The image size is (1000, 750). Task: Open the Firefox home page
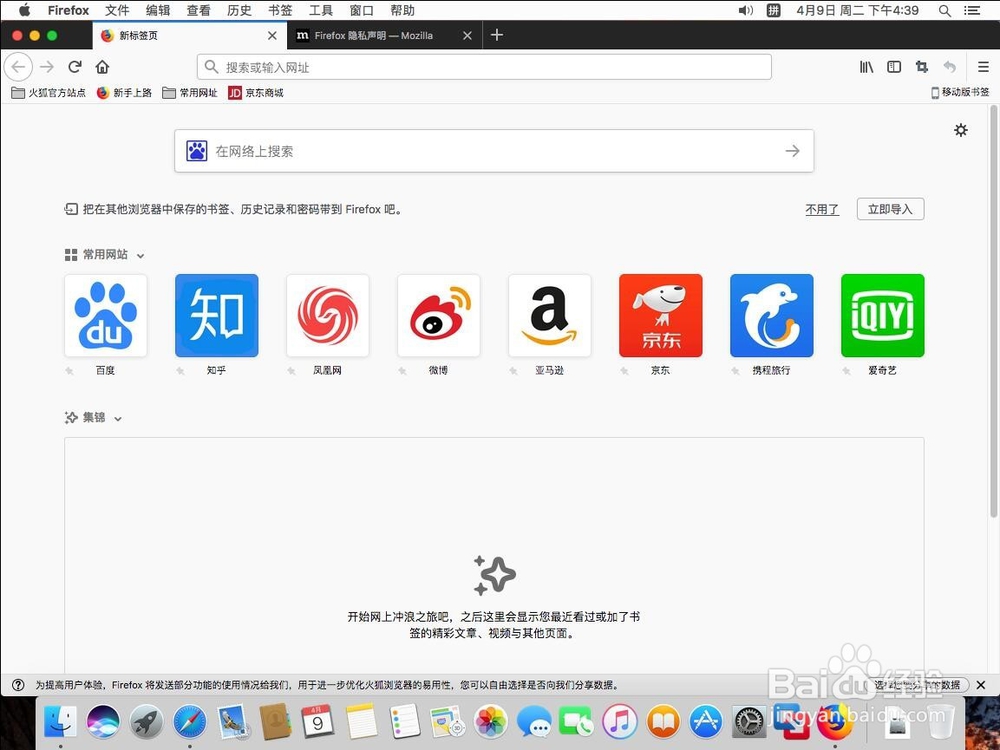pyautogui.click(x=102, y=66)
